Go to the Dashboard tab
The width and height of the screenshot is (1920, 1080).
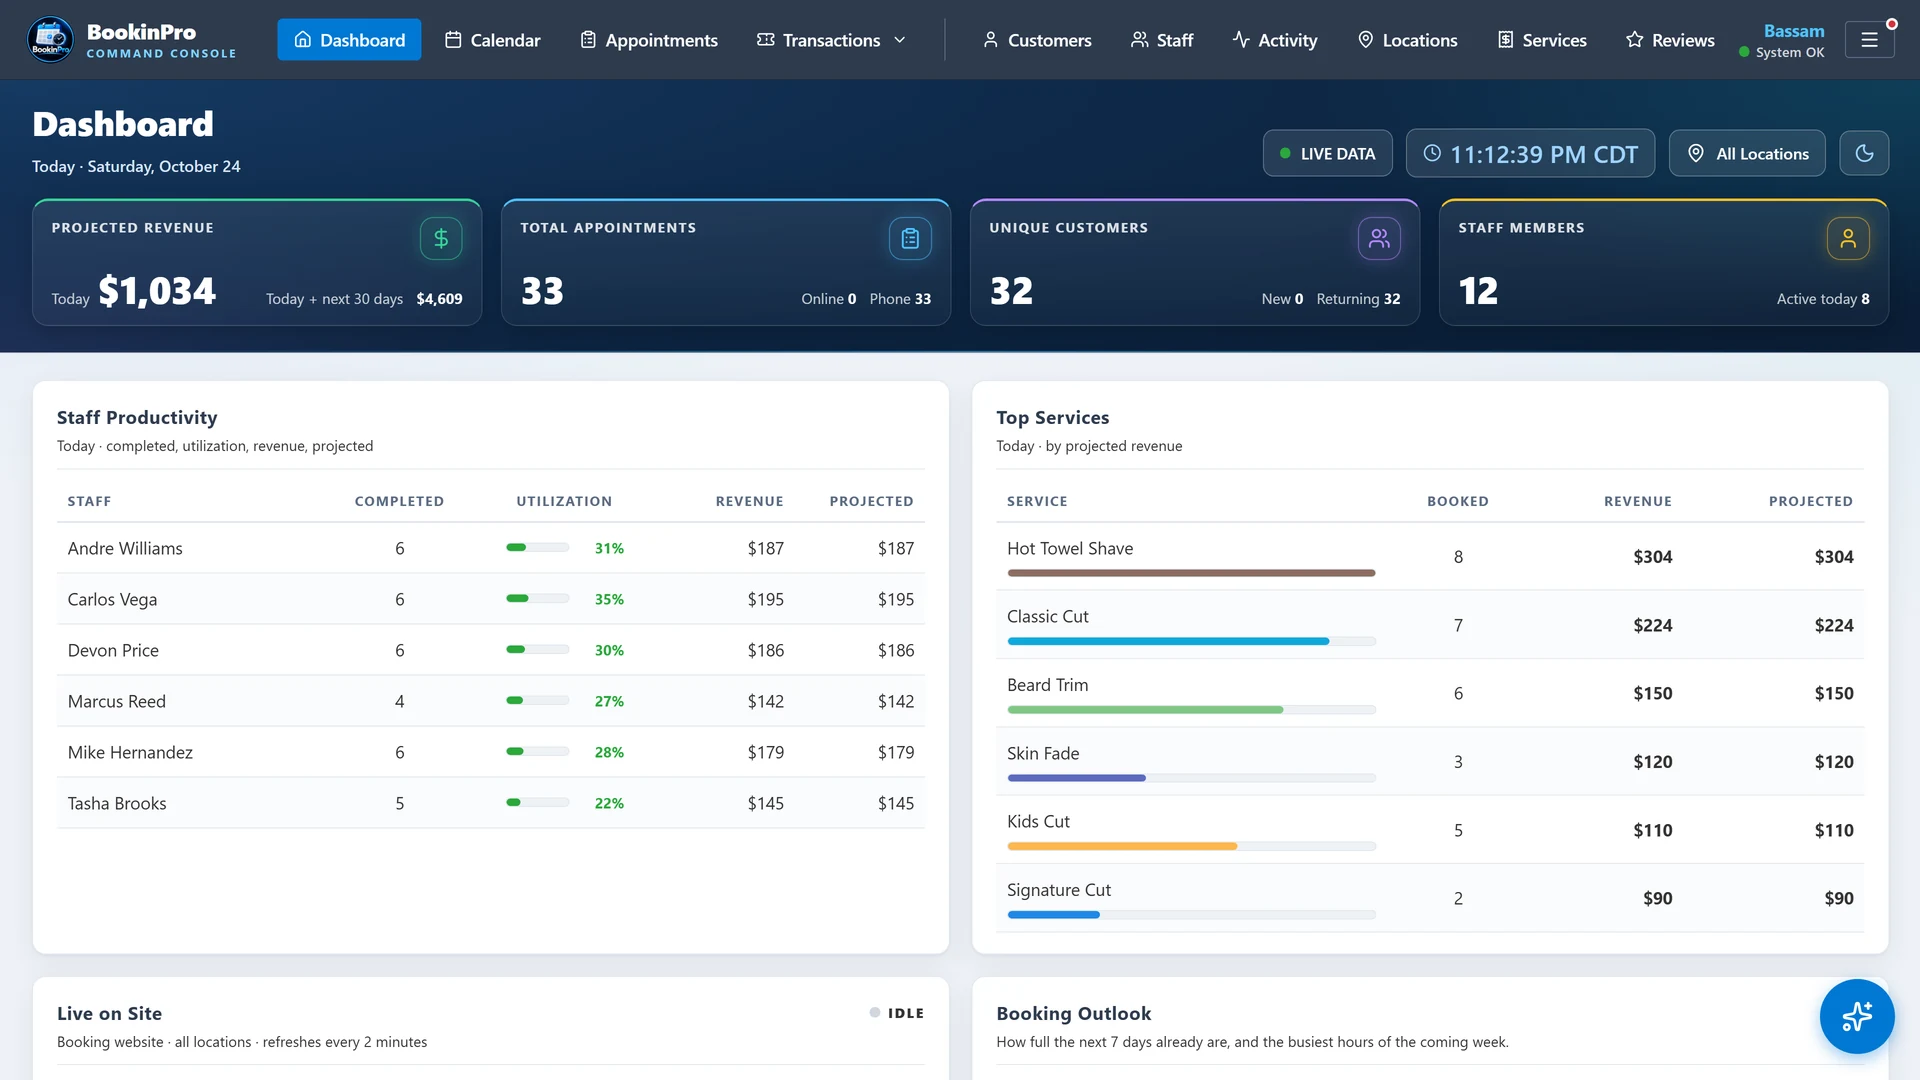click(x=349, y=40)
